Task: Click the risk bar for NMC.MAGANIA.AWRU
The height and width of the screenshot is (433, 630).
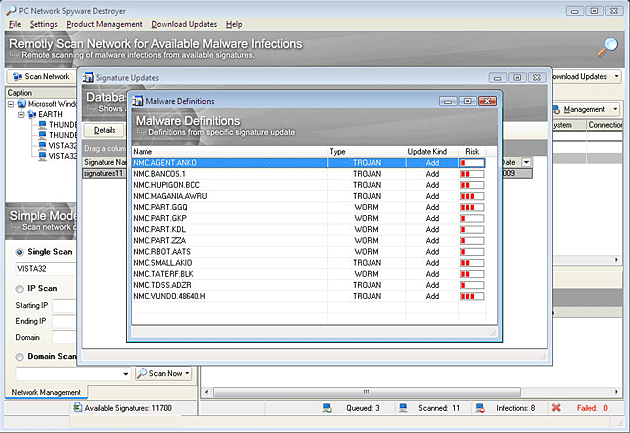Action: tap(471, 196)
